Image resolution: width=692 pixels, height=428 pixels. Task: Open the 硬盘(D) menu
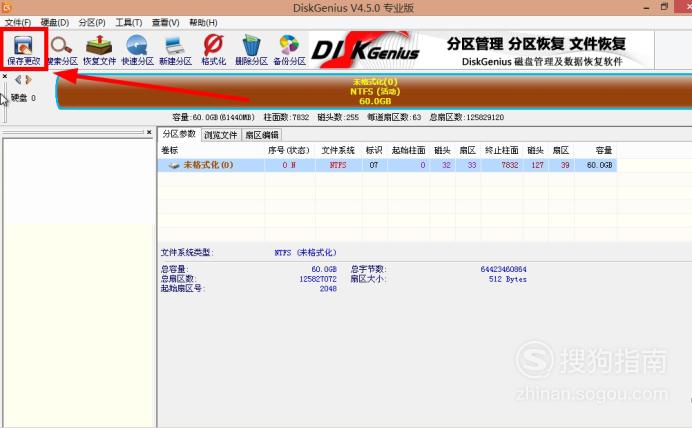point(55,23)
